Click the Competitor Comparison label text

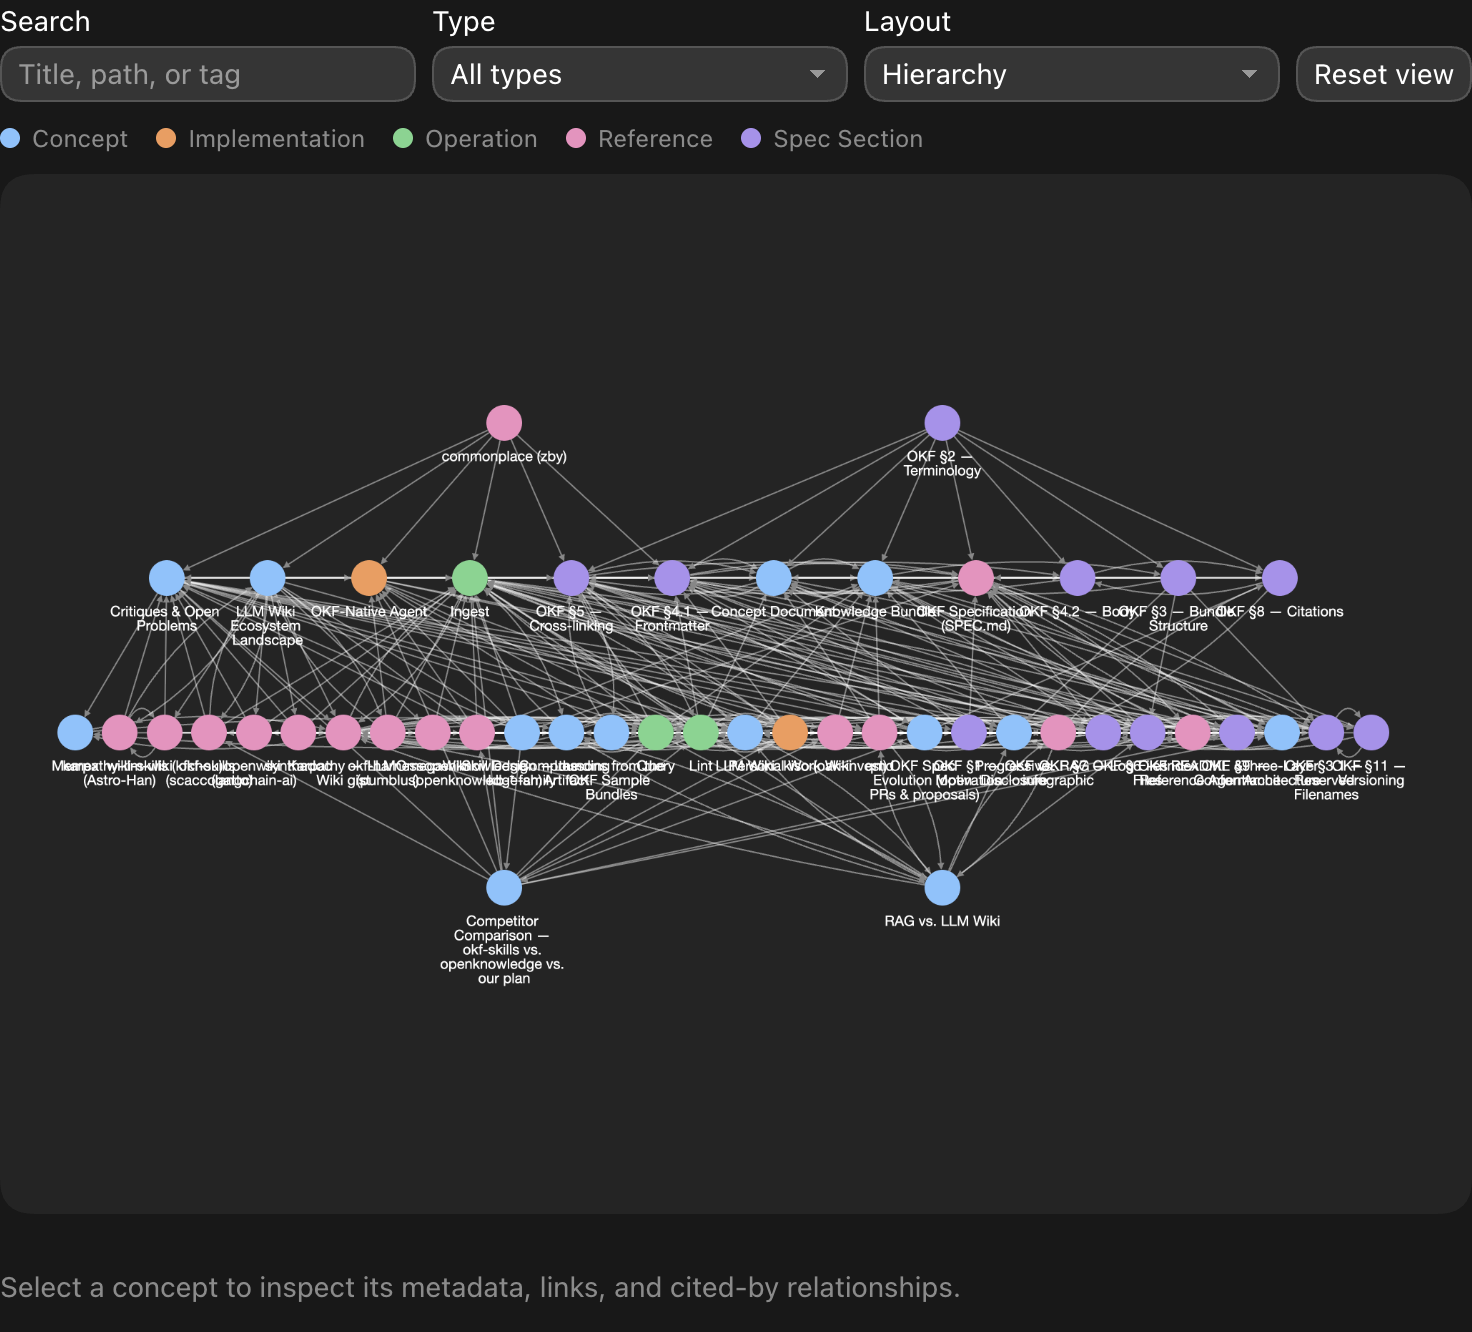(502, 950)
